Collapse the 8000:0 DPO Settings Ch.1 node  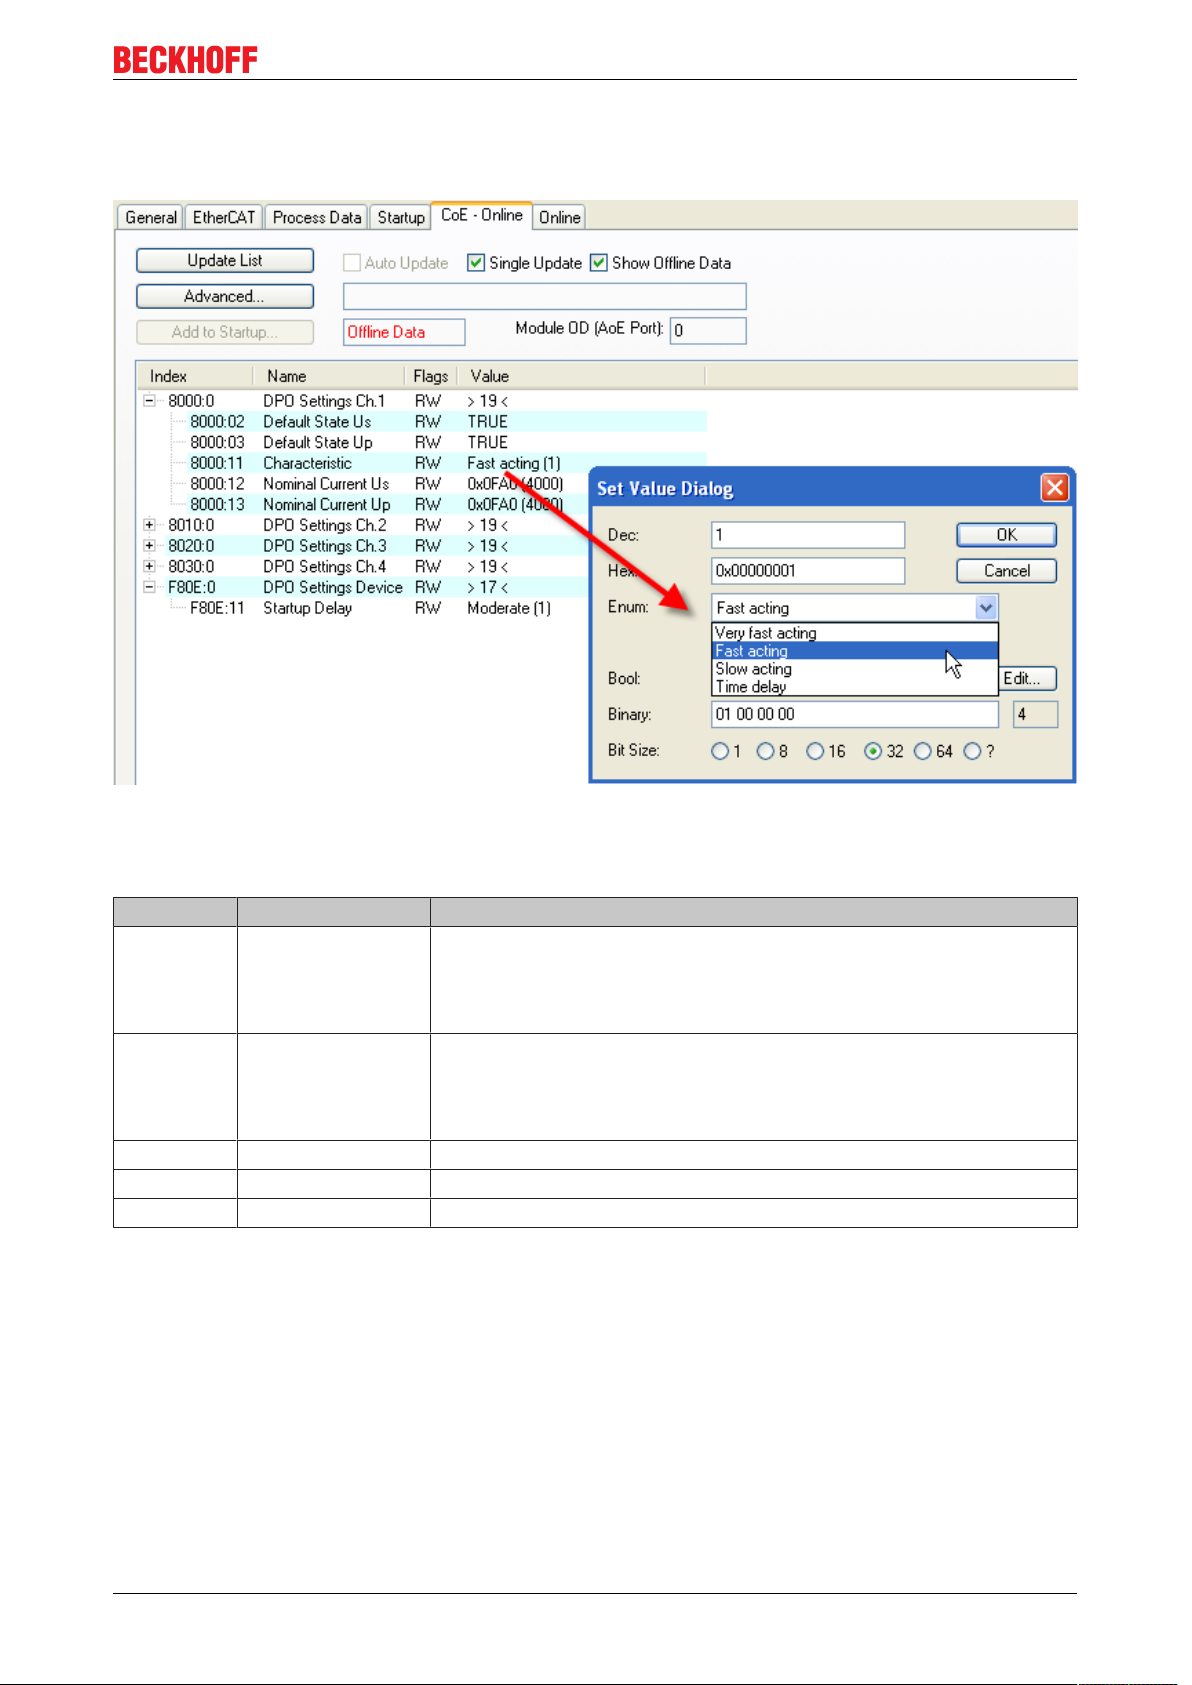[x=149, y=401]
